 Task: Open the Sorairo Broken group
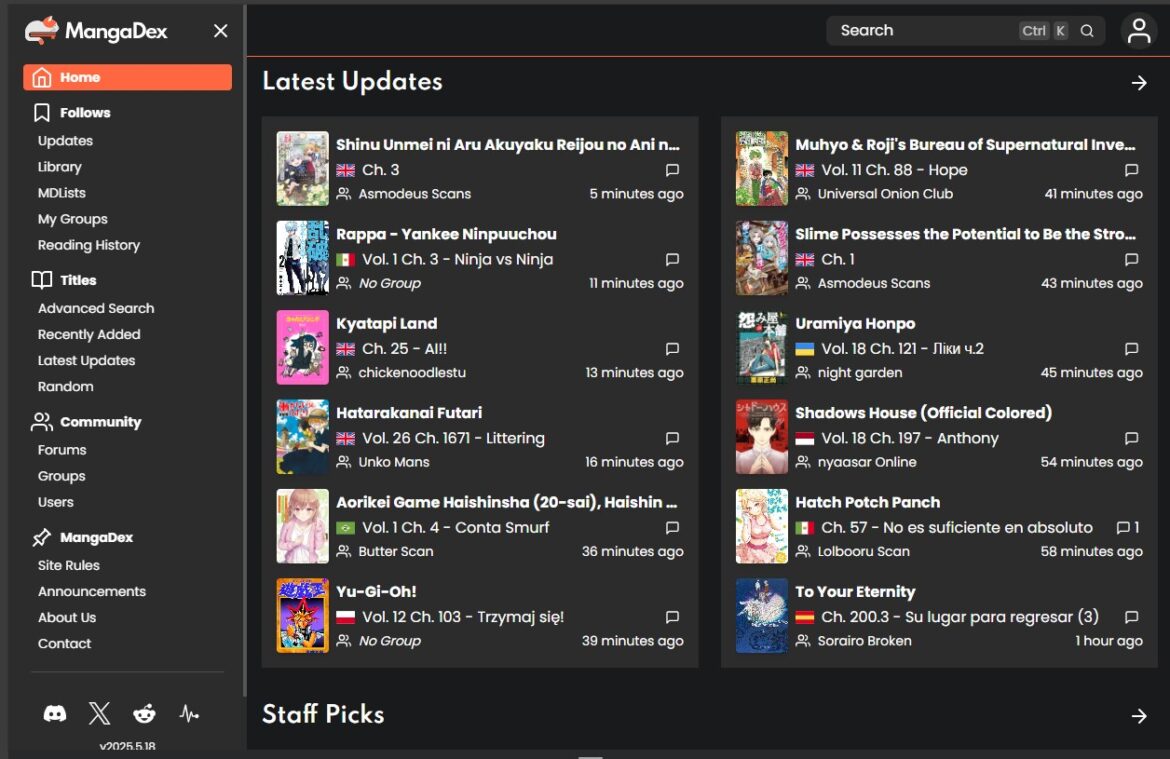(x=864, y=641)
